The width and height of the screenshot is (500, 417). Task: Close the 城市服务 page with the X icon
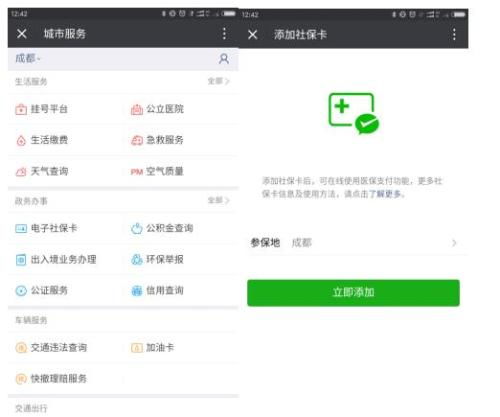pyautogui.click(x=22, y=34)
